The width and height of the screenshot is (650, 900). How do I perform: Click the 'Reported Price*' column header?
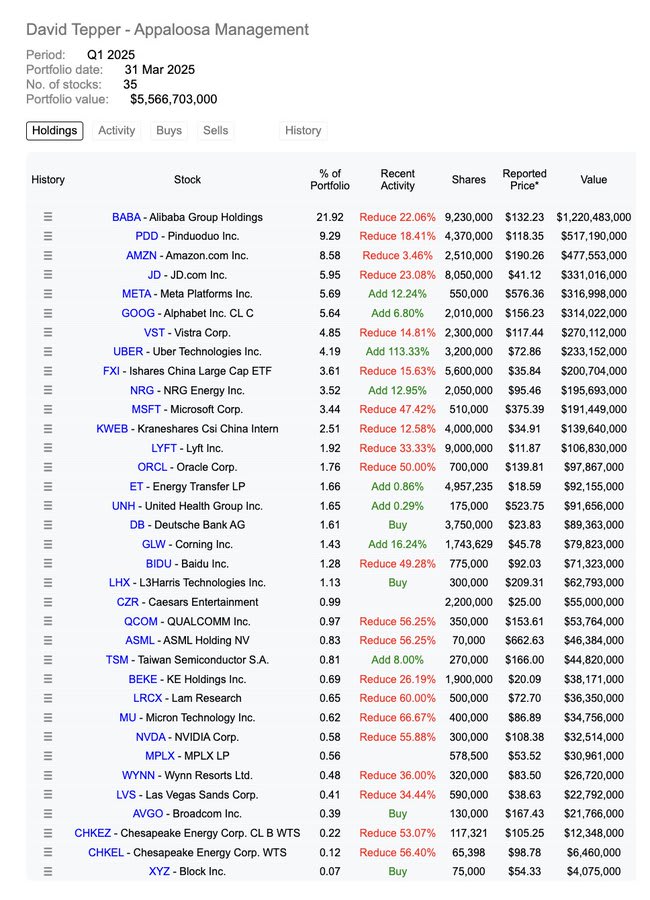click(524, 180)
